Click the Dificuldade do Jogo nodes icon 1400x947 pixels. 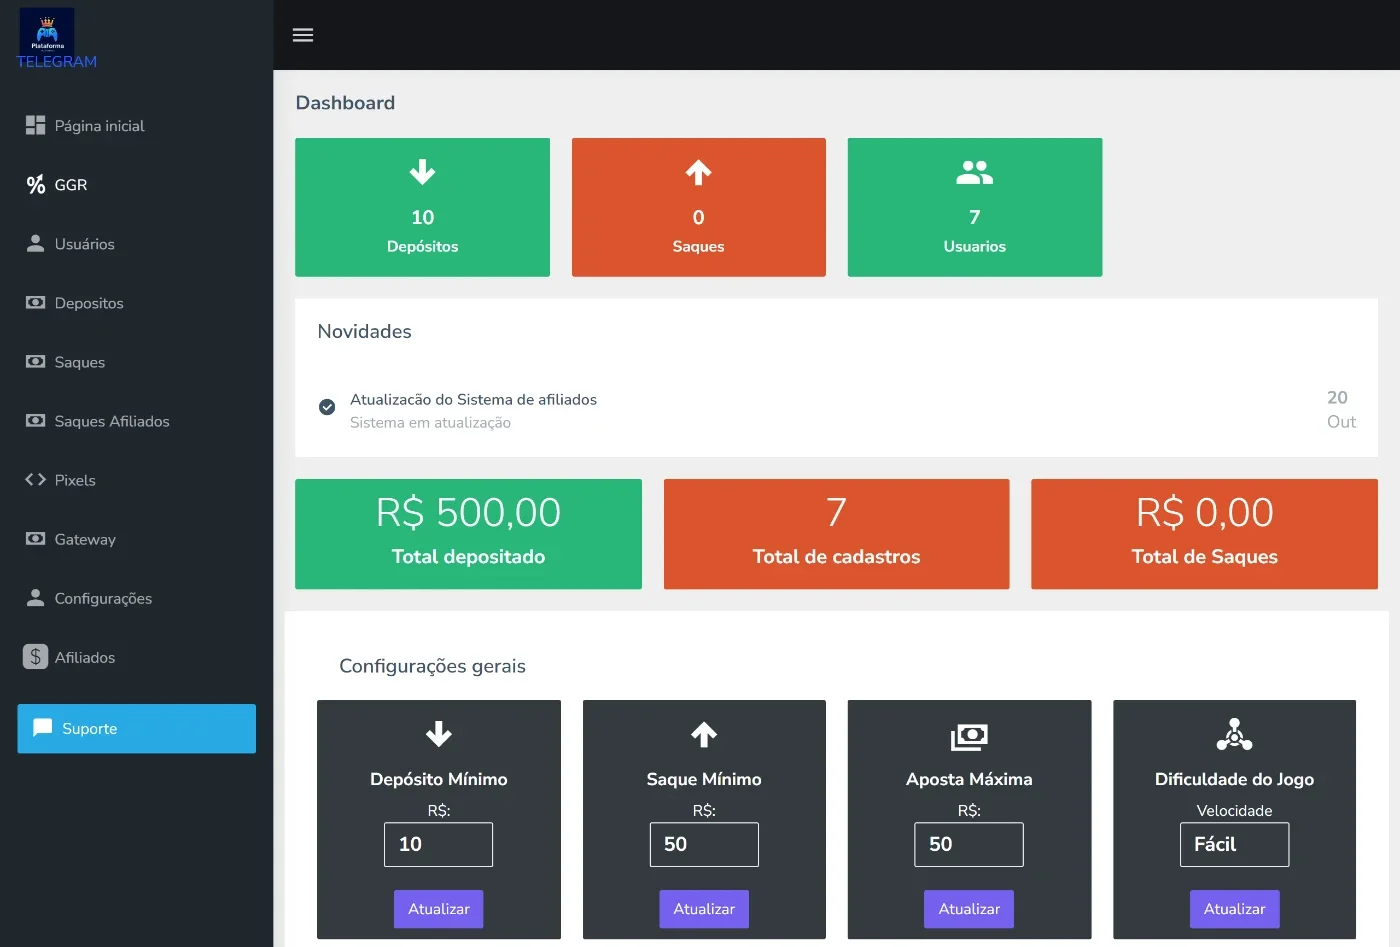pyautogui.click(x=1234, y=735)
